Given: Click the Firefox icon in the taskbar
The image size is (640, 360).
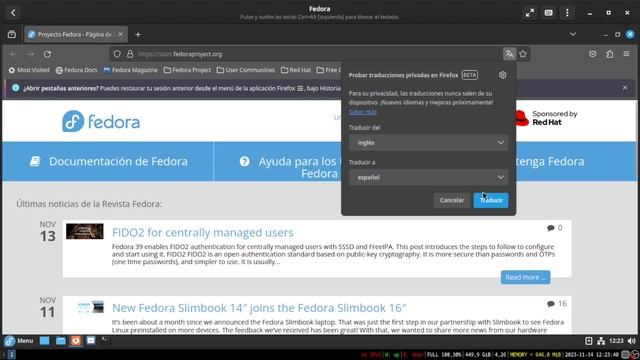Looking at the screenshot, I should click(76, 340).
